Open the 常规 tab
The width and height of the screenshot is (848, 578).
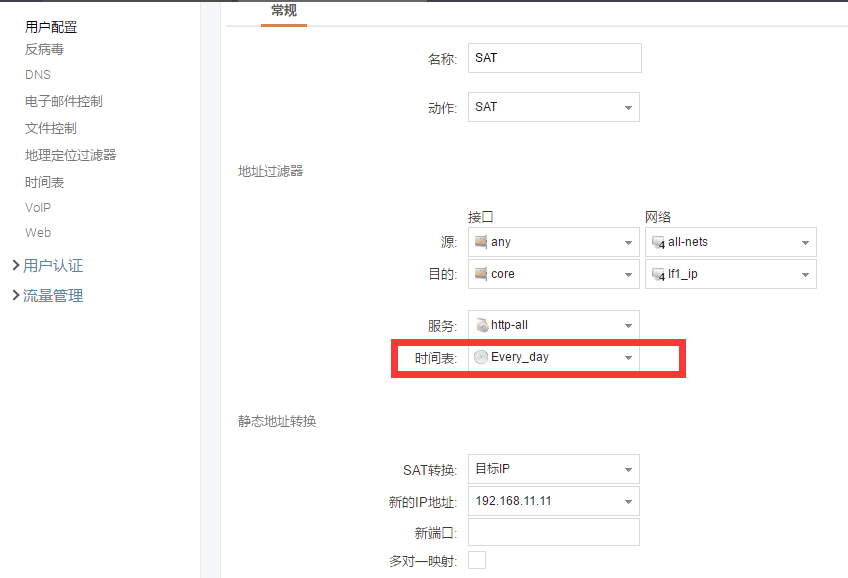click(x=283, y=11)
